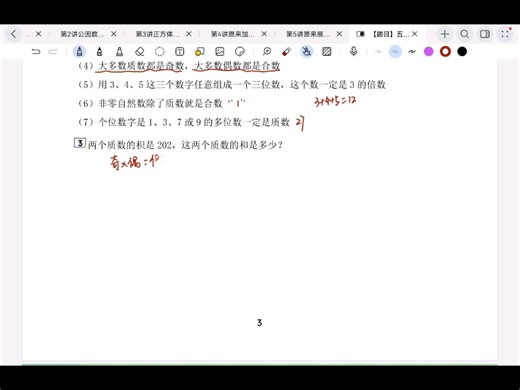Screen dimensions: 520x390
Task: Choose the thinnest stroke width
Action: [378, 52]
